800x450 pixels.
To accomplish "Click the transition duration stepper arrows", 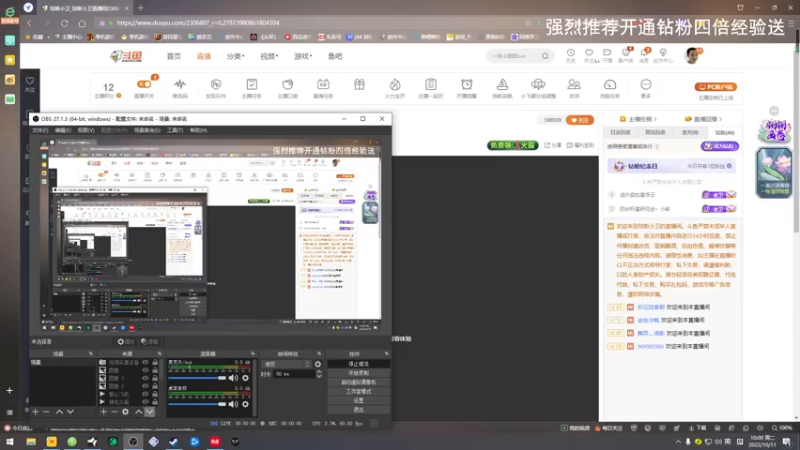I will tap(319, 374).
